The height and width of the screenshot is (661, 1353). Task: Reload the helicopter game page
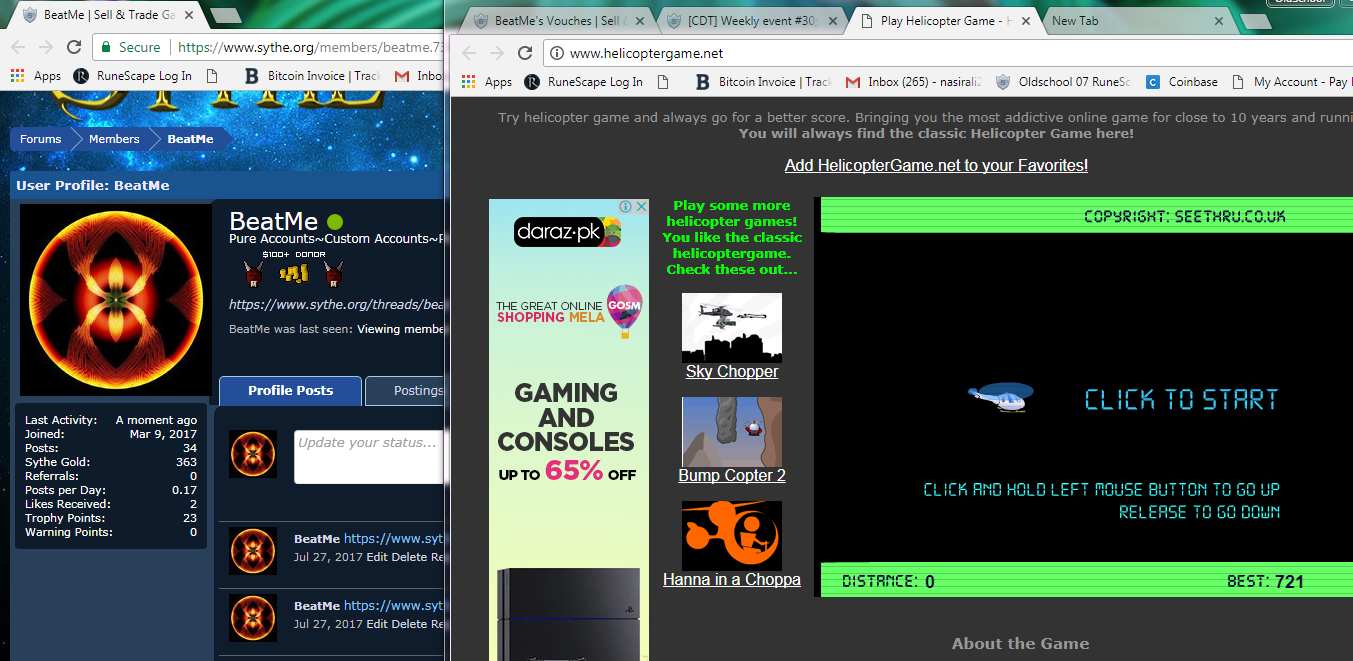[x=525, y=53]
